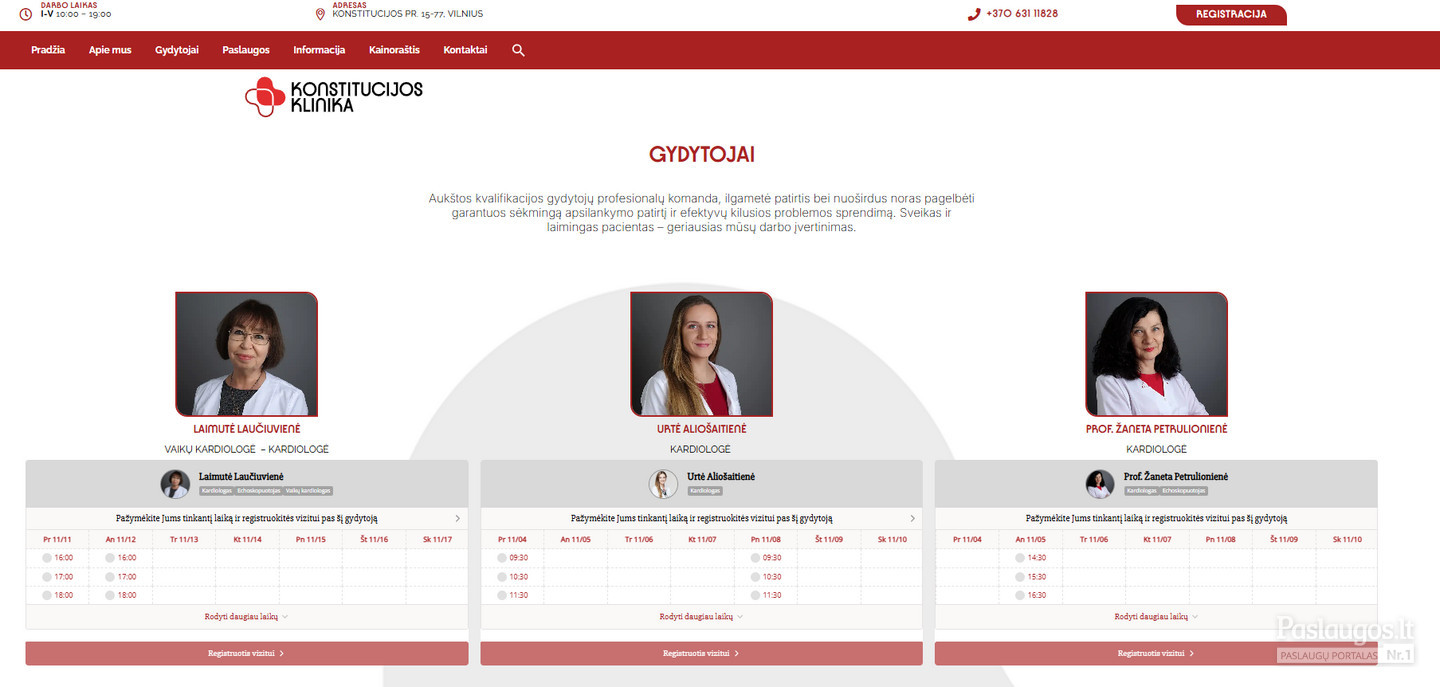Open the Apie mus menu item

pyautogui.click(x=110, y=50)
